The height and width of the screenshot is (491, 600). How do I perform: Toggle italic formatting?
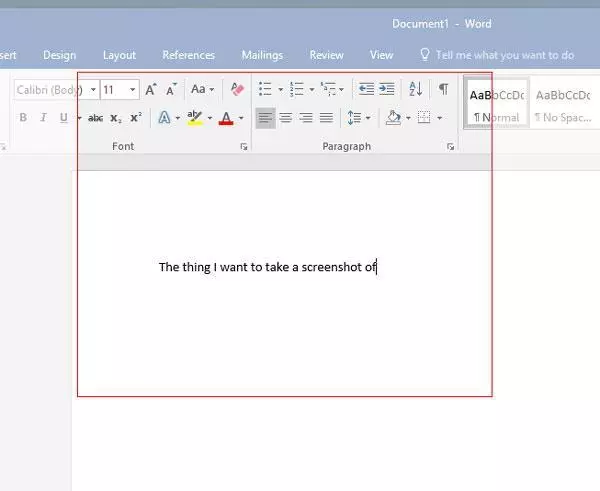43,118
